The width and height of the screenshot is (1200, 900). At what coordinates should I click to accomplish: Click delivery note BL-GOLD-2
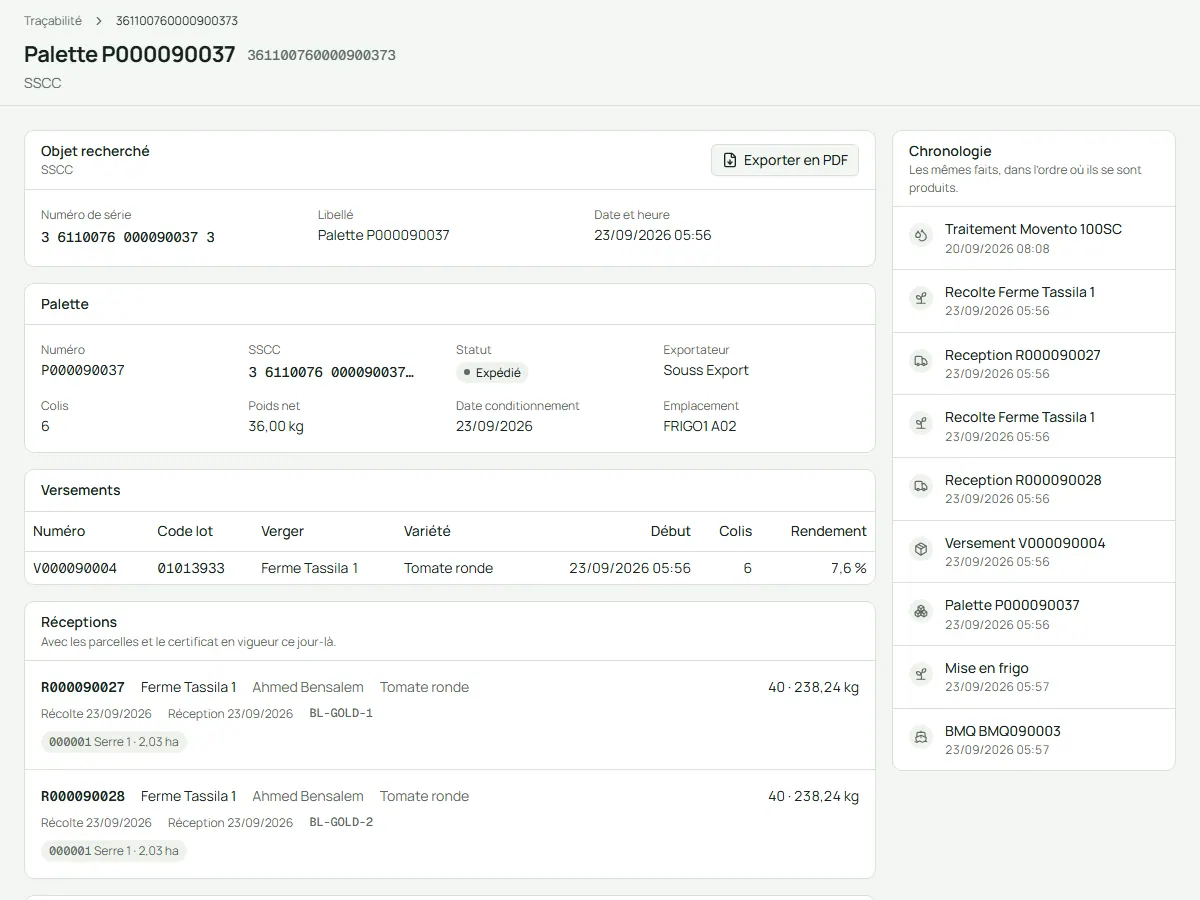click(341, 822)
